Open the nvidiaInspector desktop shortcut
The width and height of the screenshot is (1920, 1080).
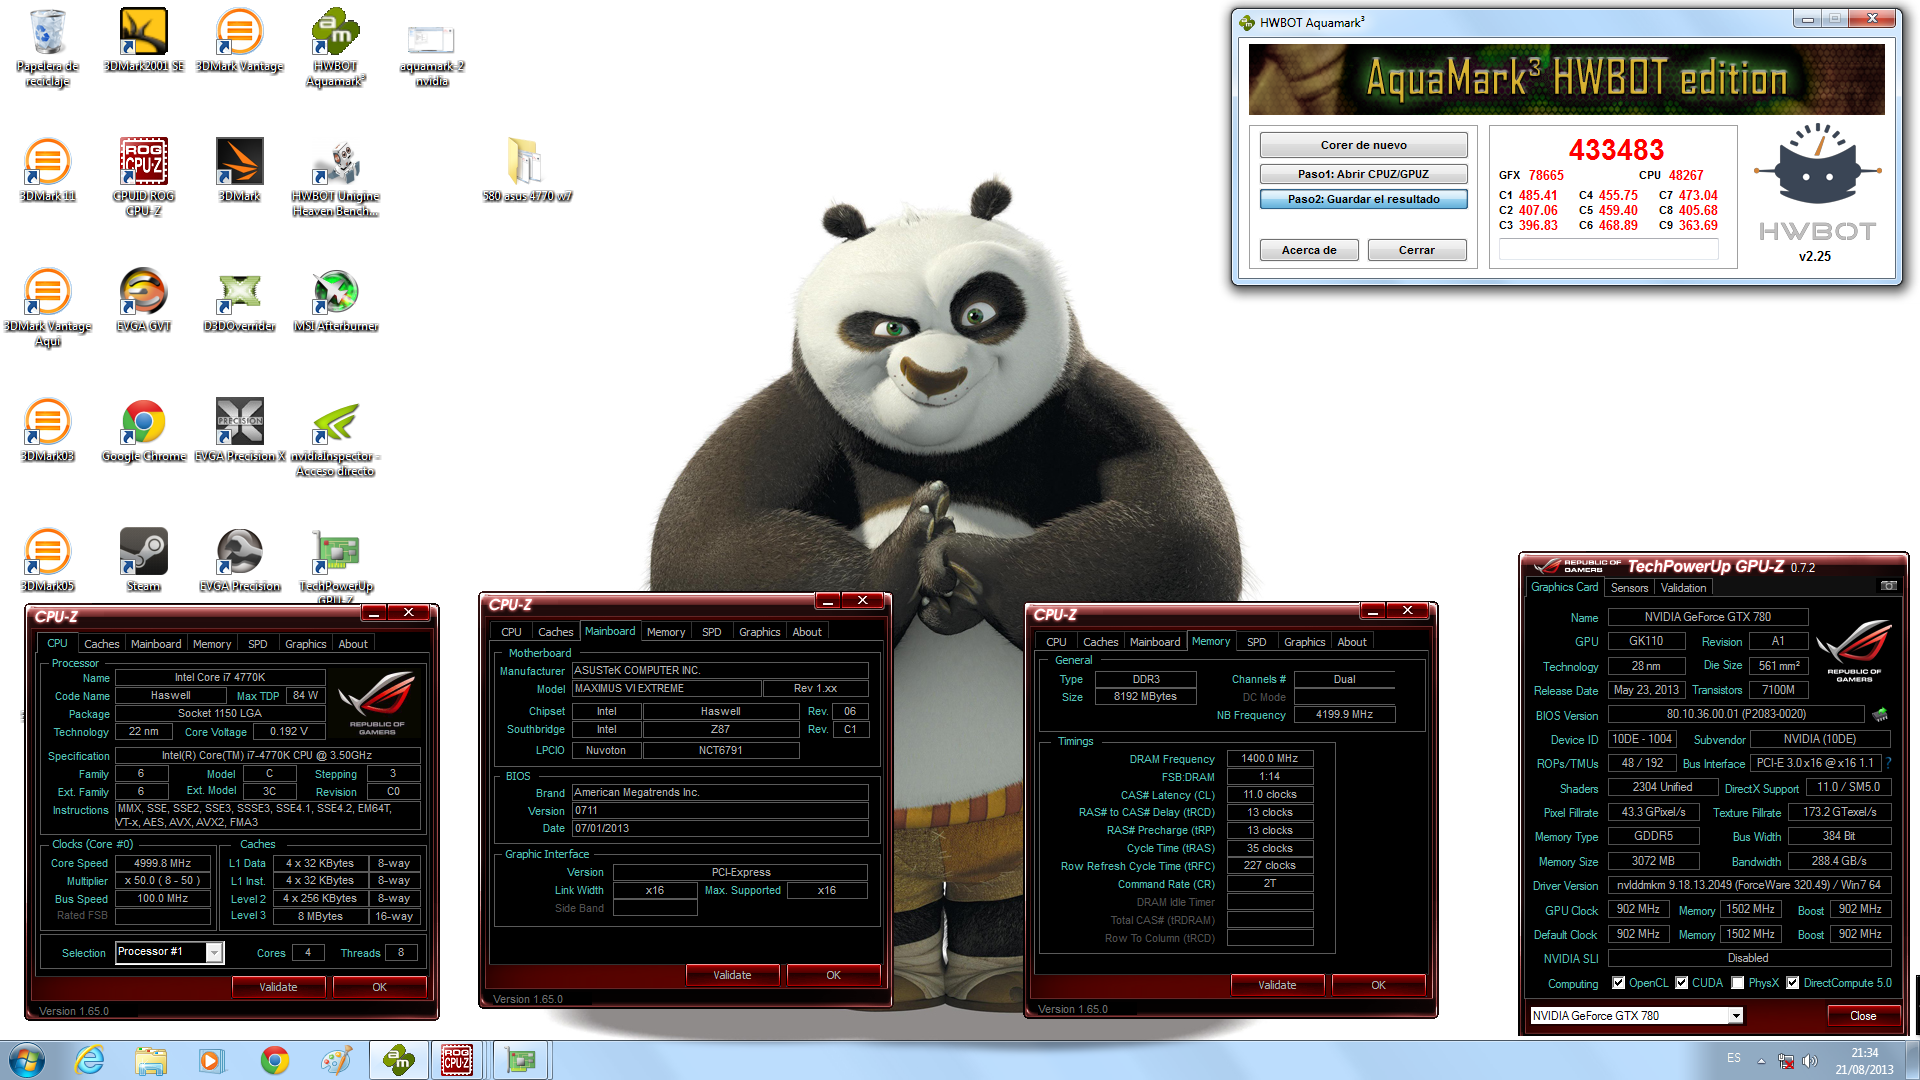pos(335,437)
